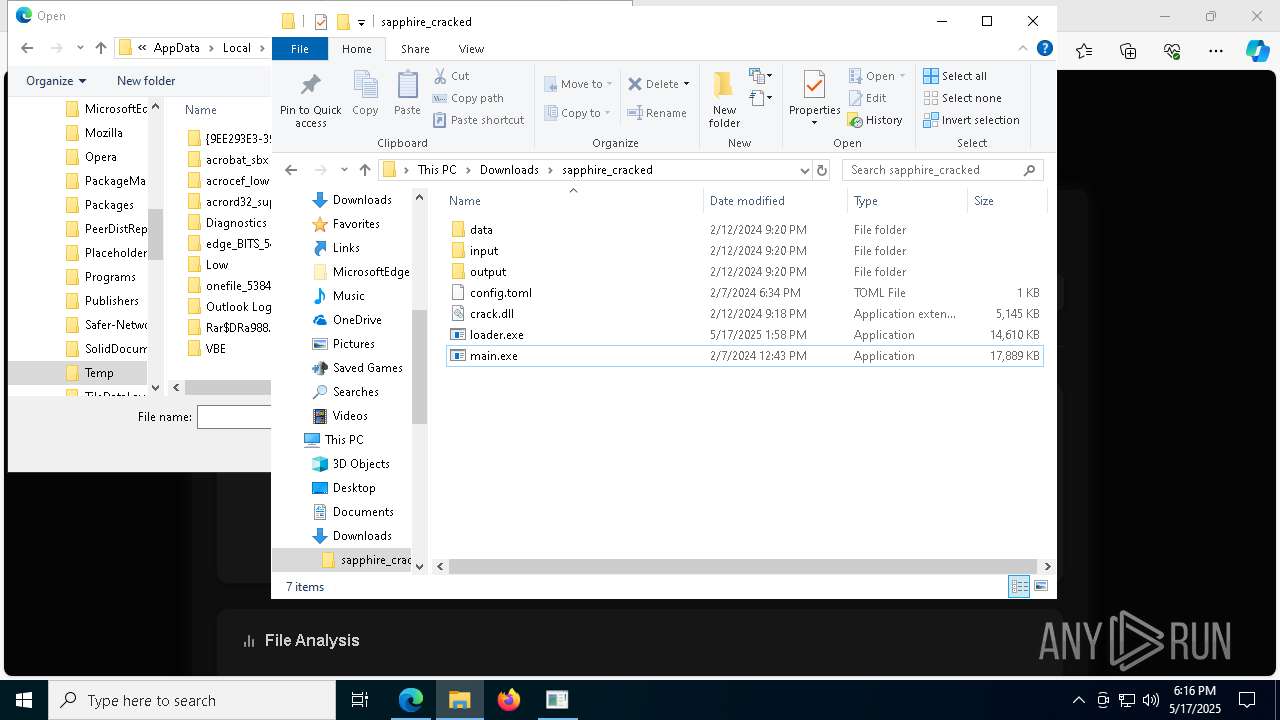Click File name field in Open dialog
This screenshot has height=720, width=1280.
(x=234, y=417)
